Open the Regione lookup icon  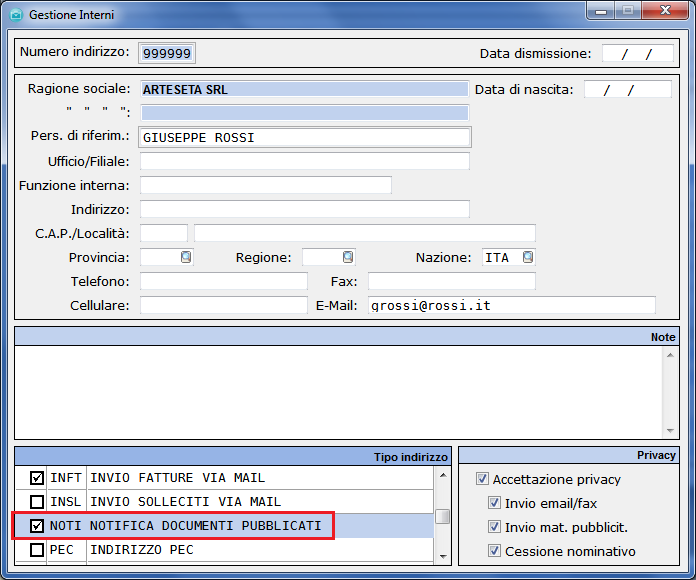[348, 257]
